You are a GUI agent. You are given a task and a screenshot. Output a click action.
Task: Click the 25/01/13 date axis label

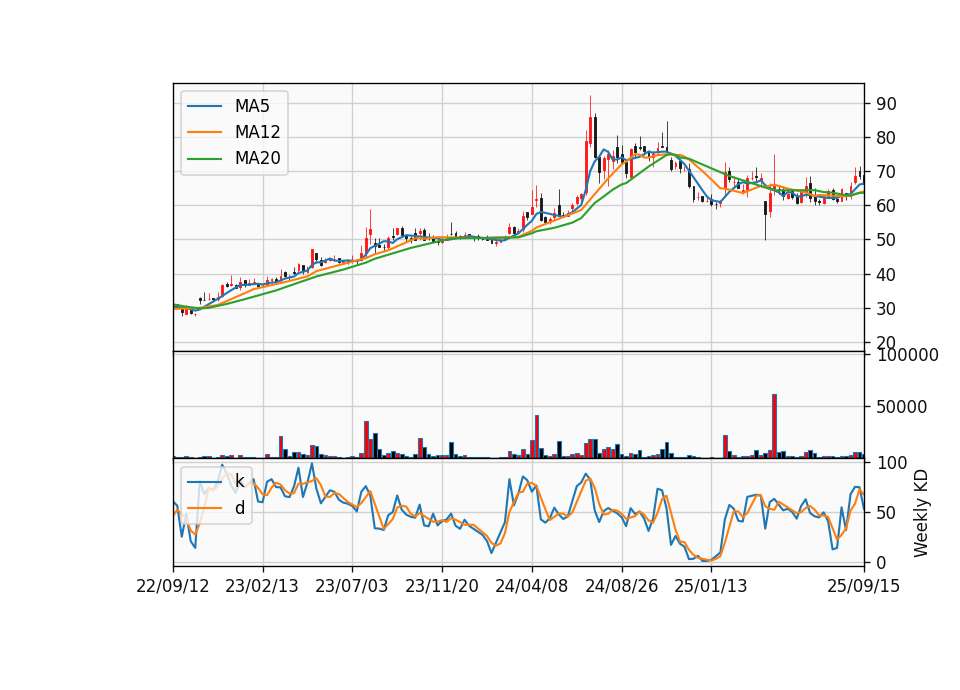pos(711,586)
